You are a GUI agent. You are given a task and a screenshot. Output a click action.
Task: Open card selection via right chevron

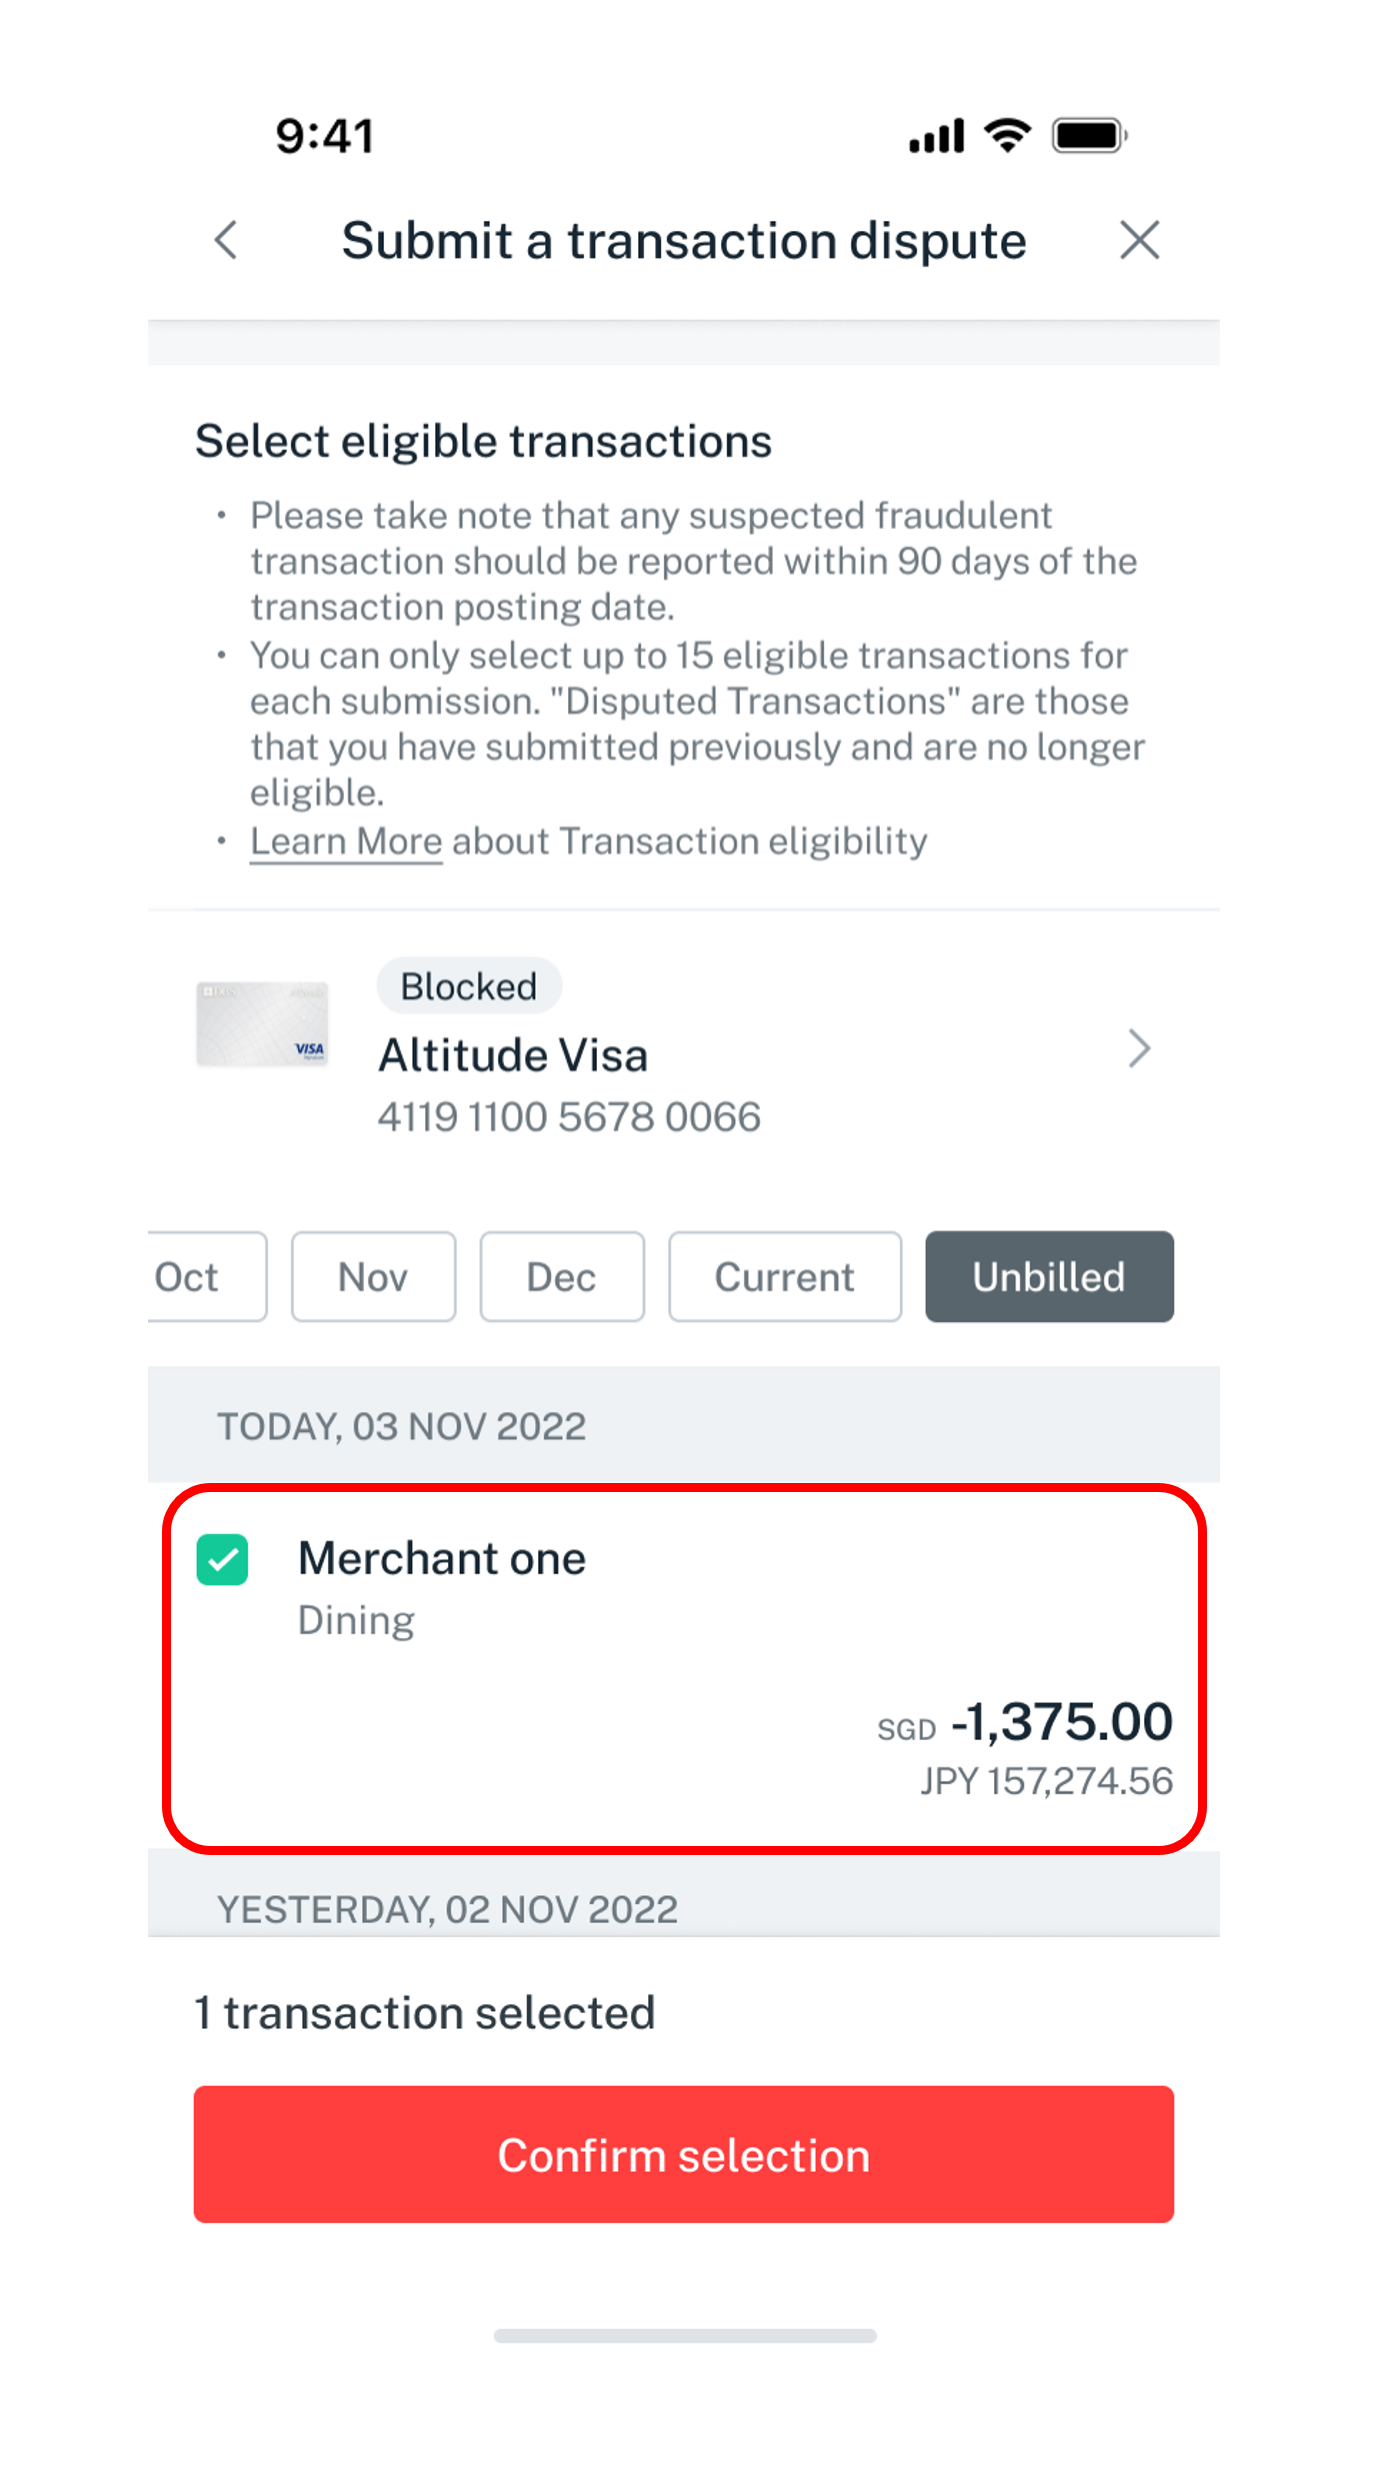tap(1139, 1048)
